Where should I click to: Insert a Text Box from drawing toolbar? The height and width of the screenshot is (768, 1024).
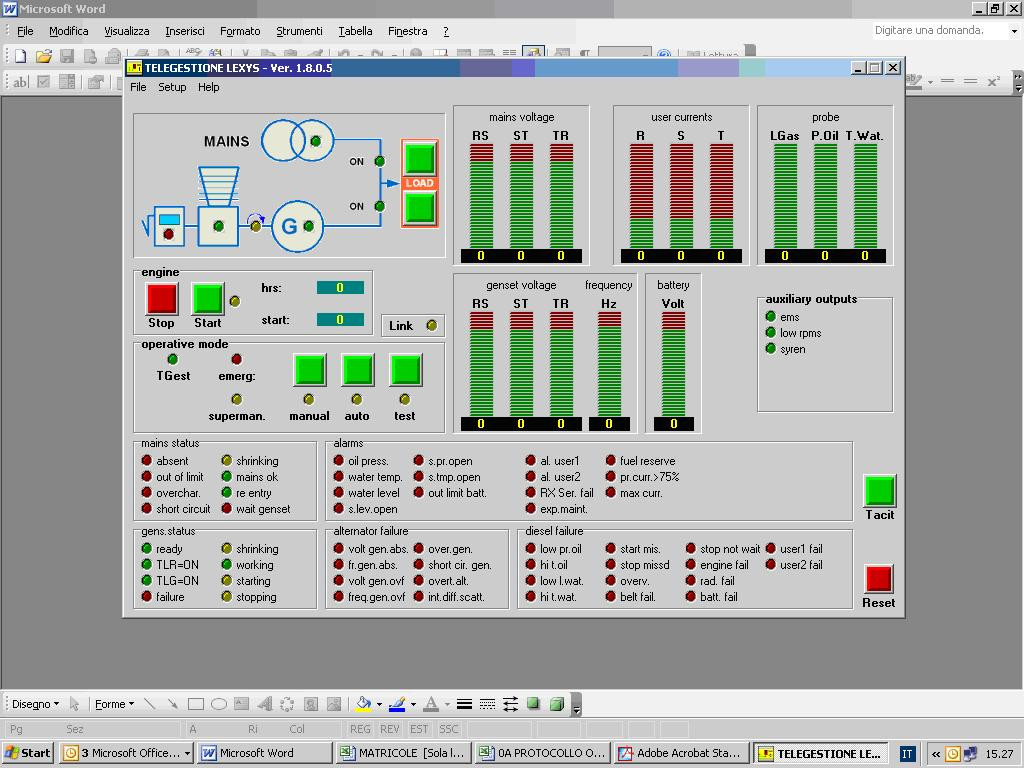242,704
